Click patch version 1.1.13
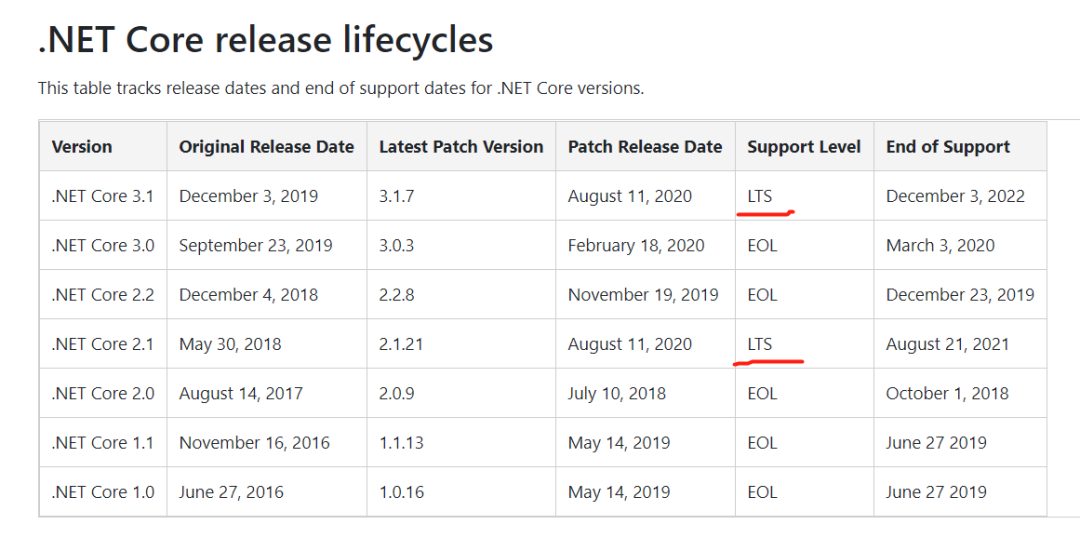 pyautogui.click(x=401, y=442)
